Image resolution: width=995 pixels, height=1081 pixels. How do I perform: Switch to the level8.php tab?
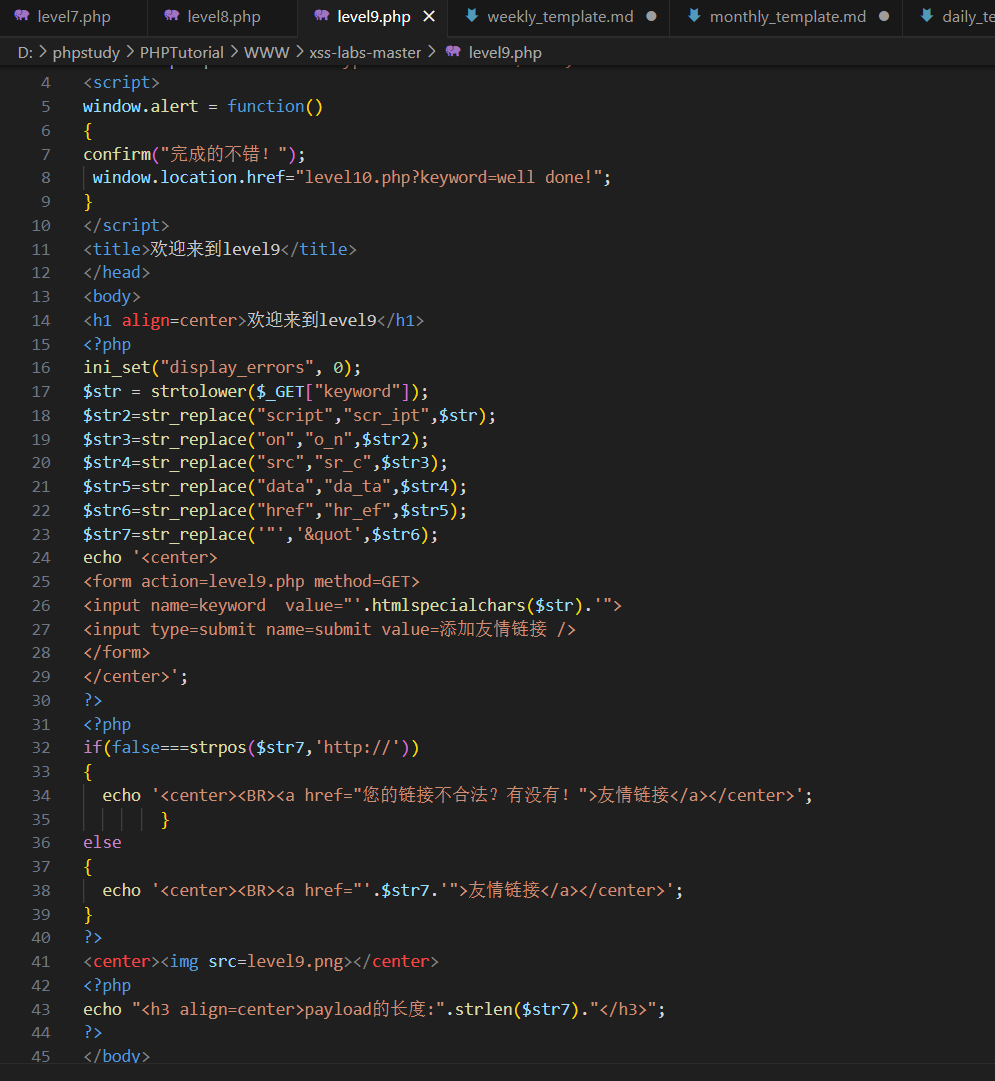pos(223,17)
